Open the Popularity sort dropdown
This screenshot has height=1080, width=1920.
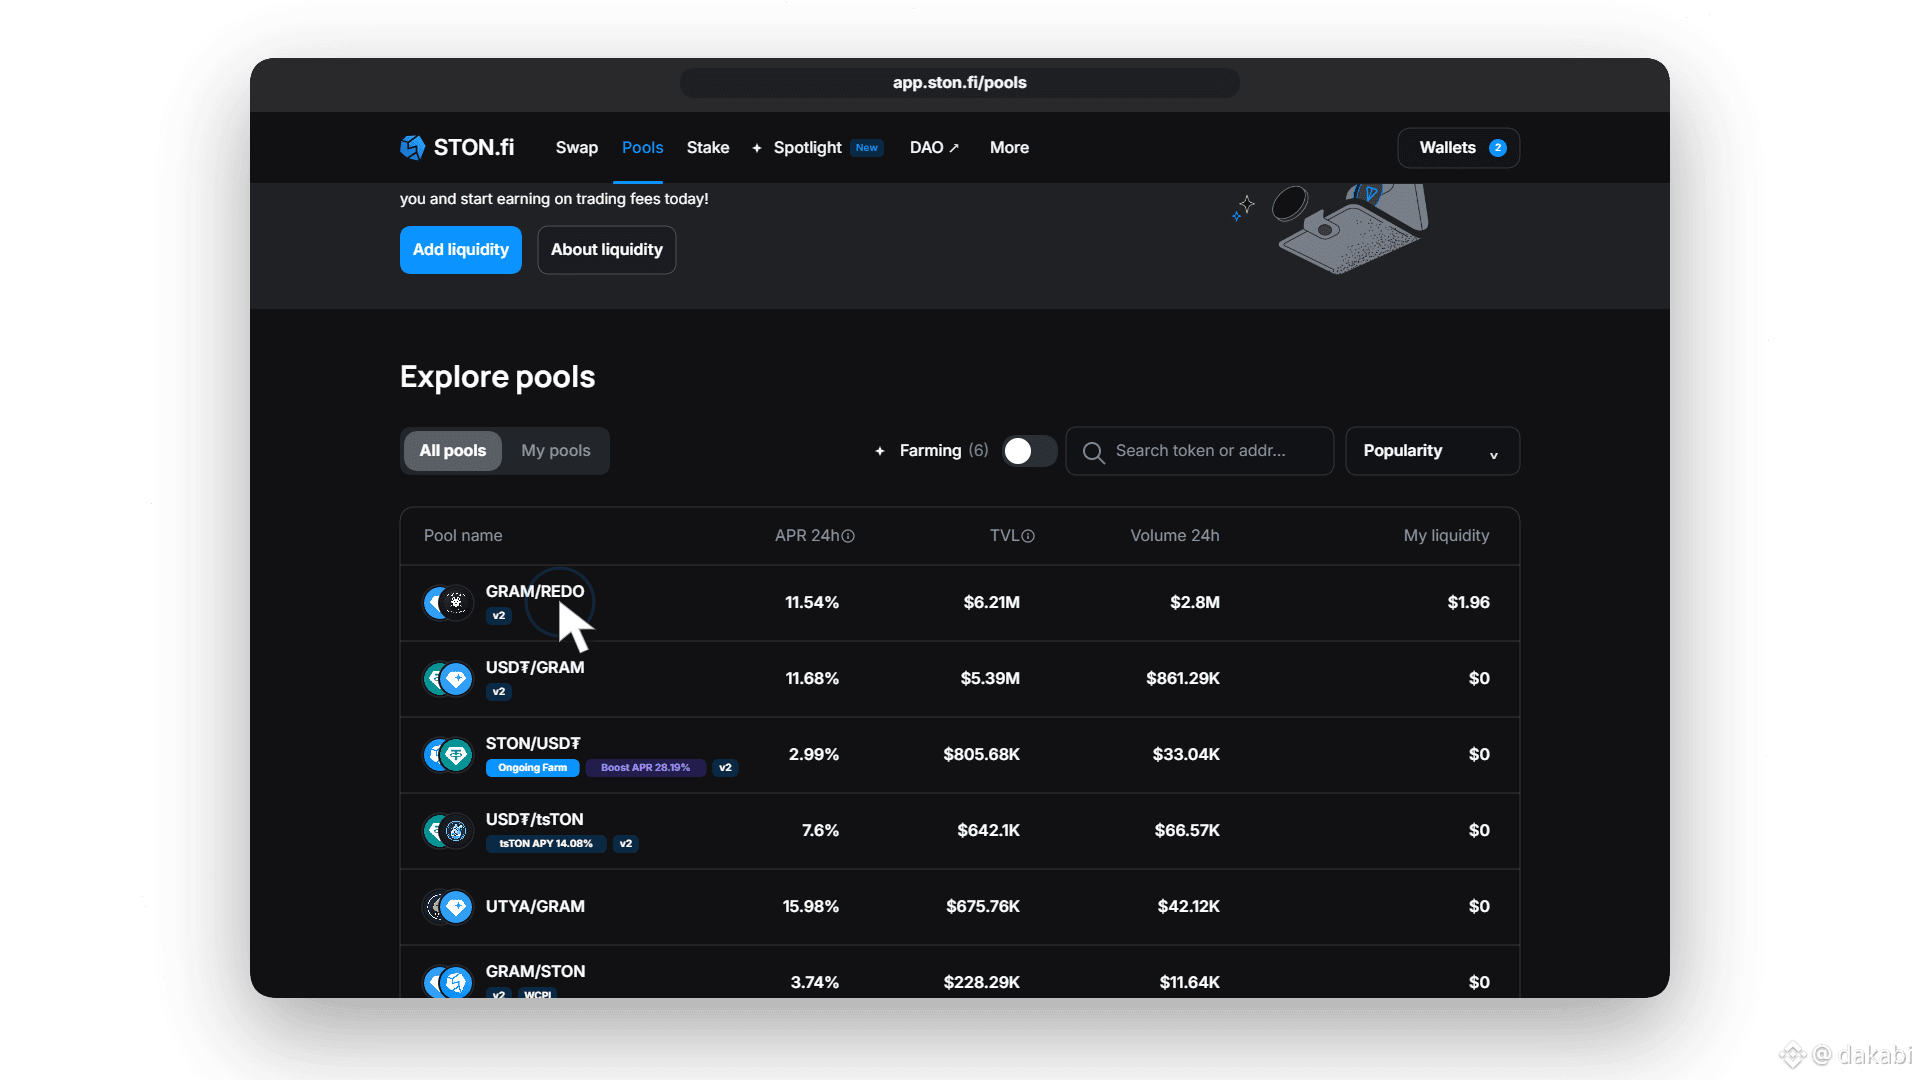[1432, 451]
